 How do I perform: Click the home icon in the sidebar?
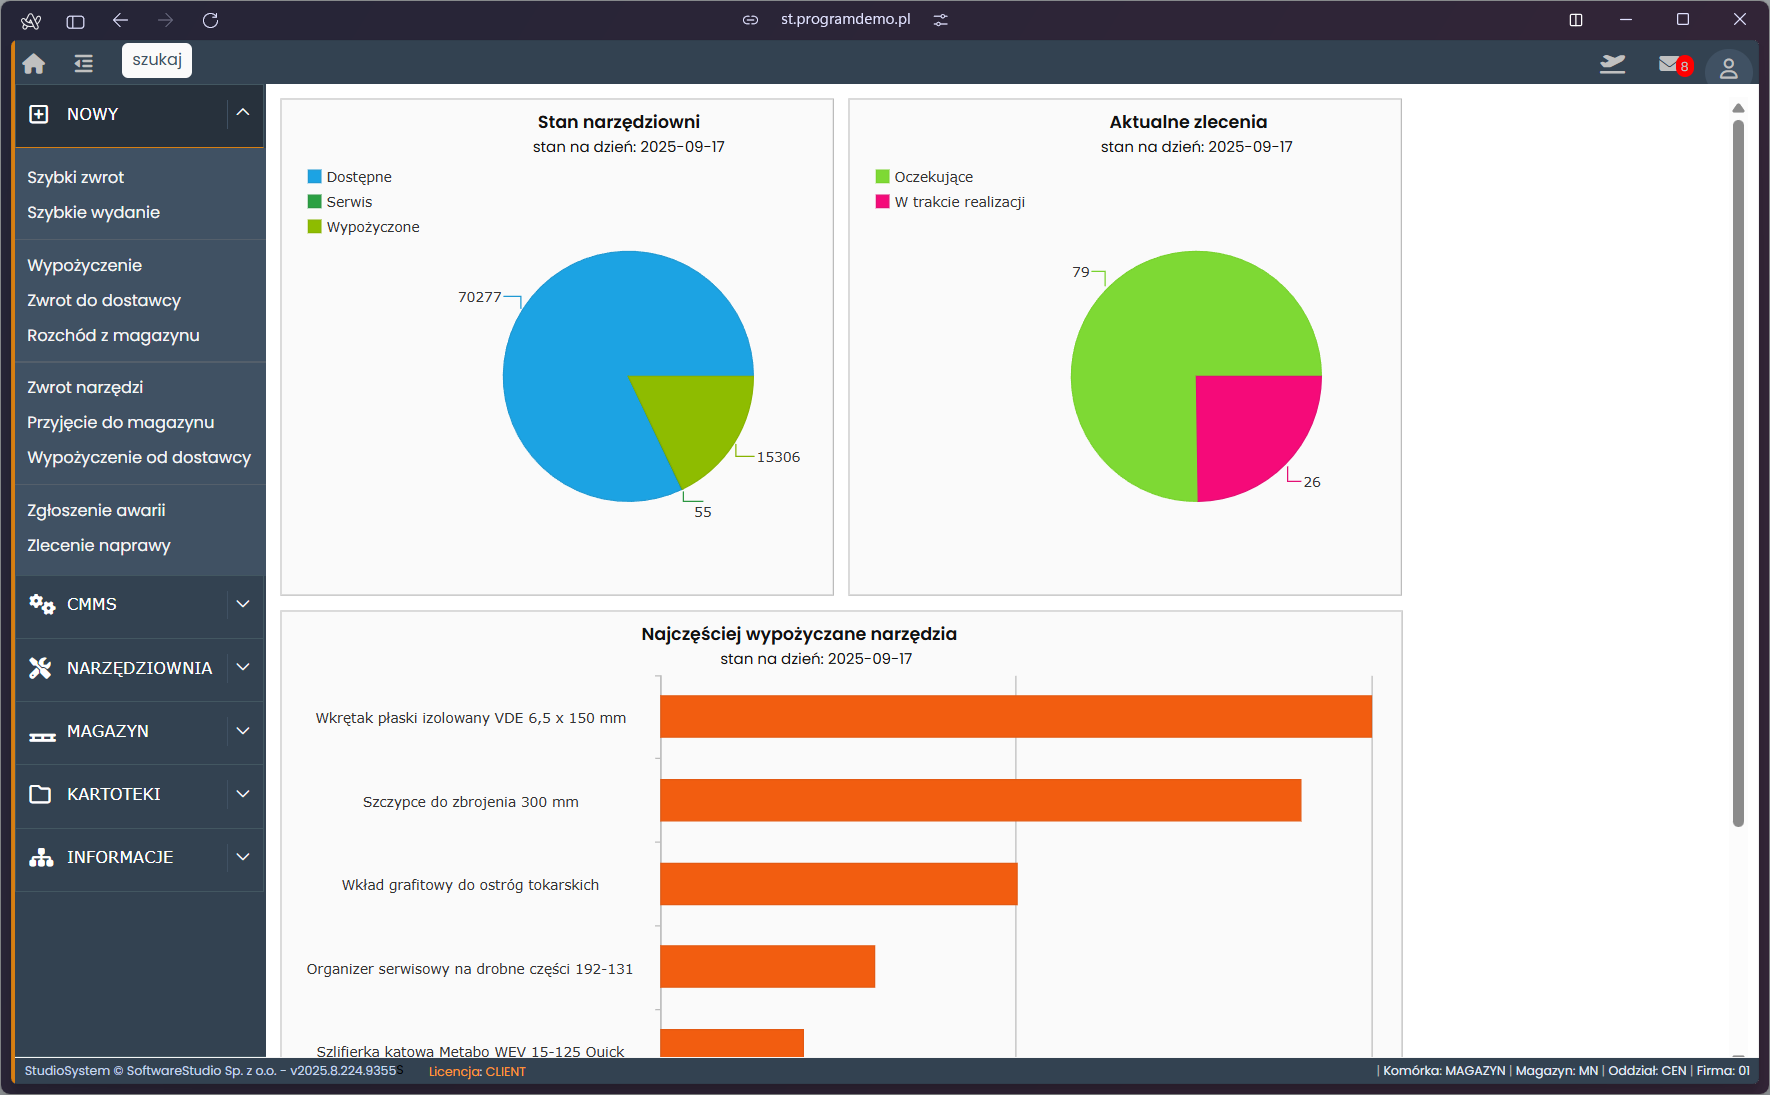coord(33,62)
